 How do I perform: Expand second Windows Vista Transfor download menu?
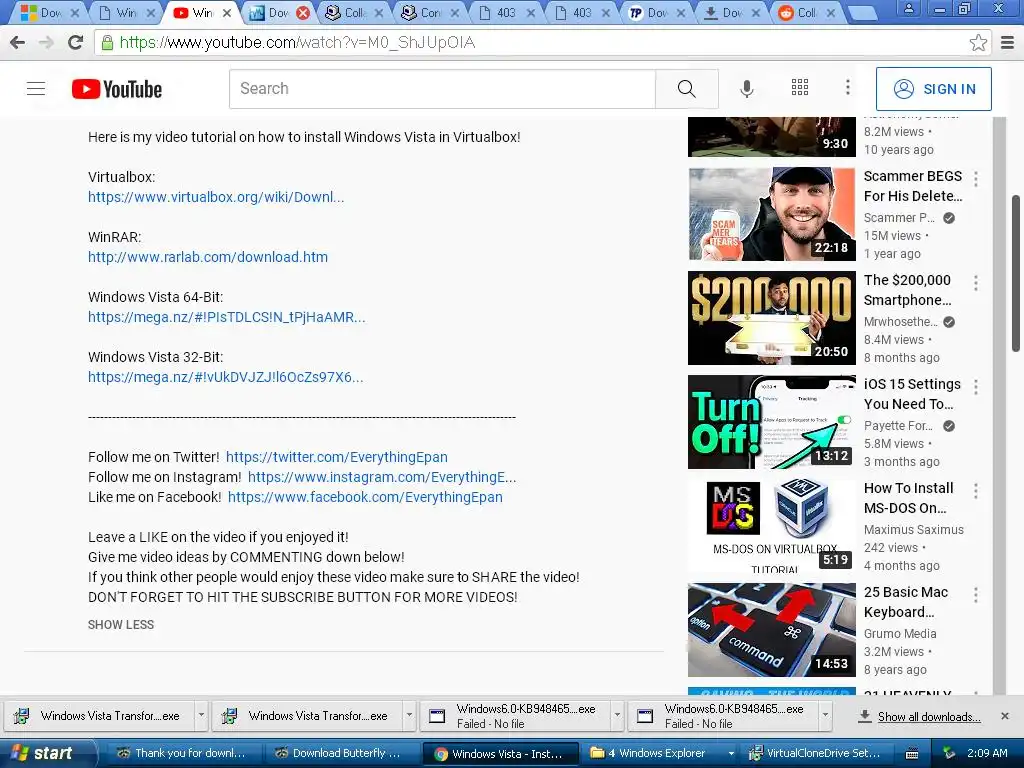(x=409, y=716)
